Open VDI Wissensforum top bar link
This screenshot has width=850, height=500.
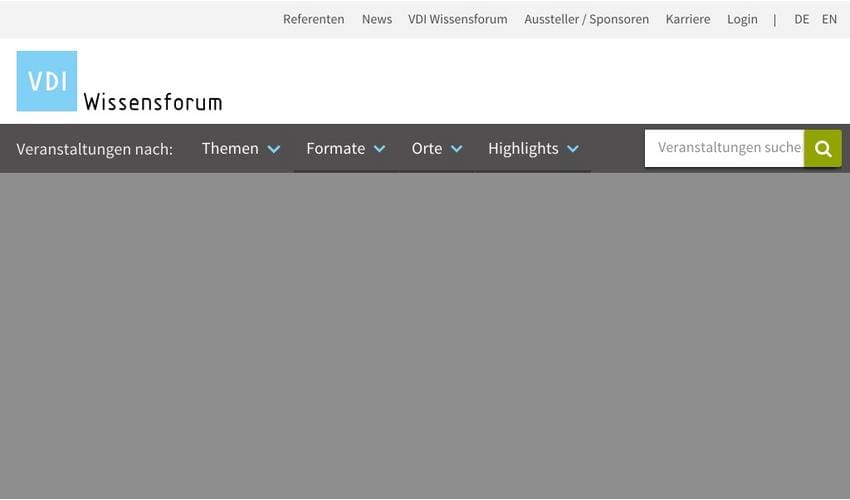pos(457,19)
